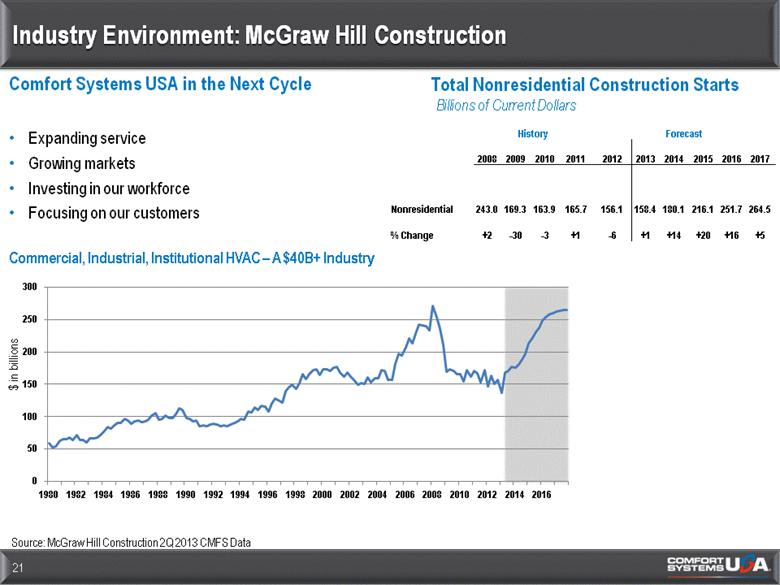Click the slide number 21
The image size is (780, 585).
pos(18,568)
